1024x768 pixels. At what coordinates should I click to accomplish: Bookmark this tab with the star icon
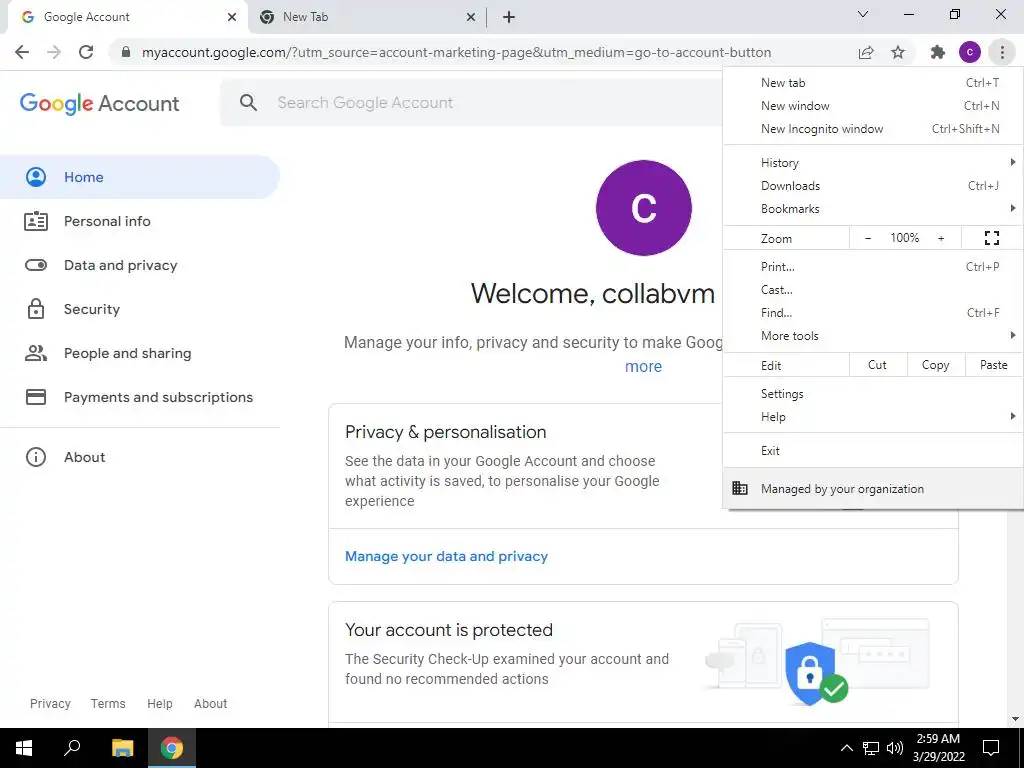coord(898,52)
